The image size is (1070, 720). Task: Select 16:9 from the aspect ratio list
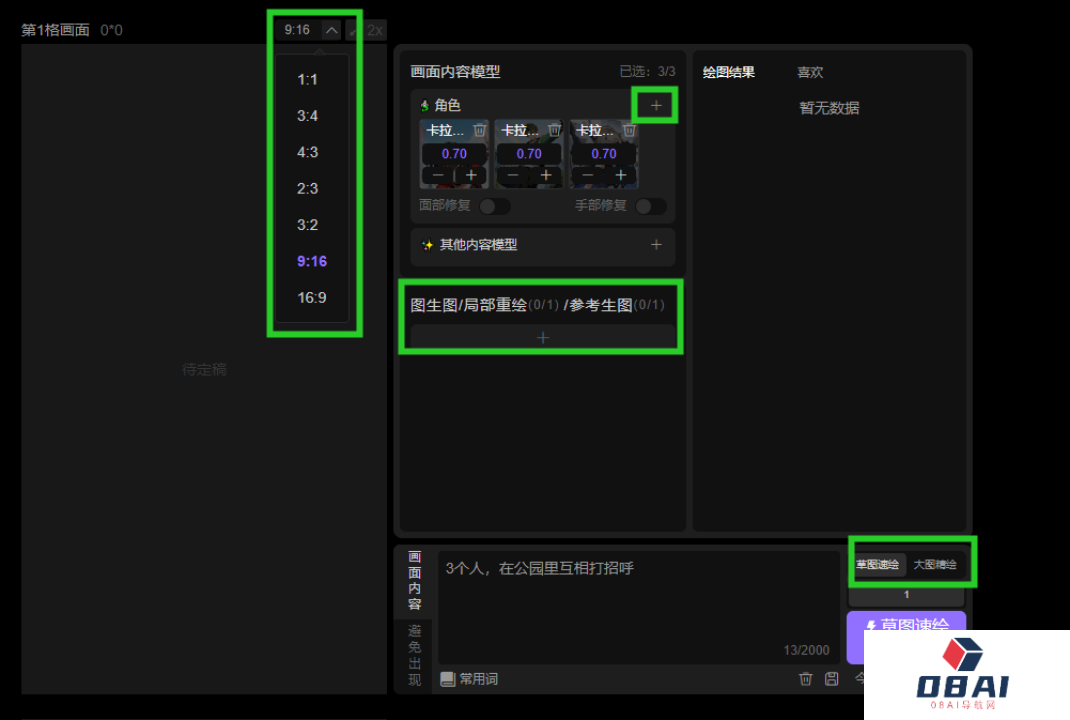[312, 297]
